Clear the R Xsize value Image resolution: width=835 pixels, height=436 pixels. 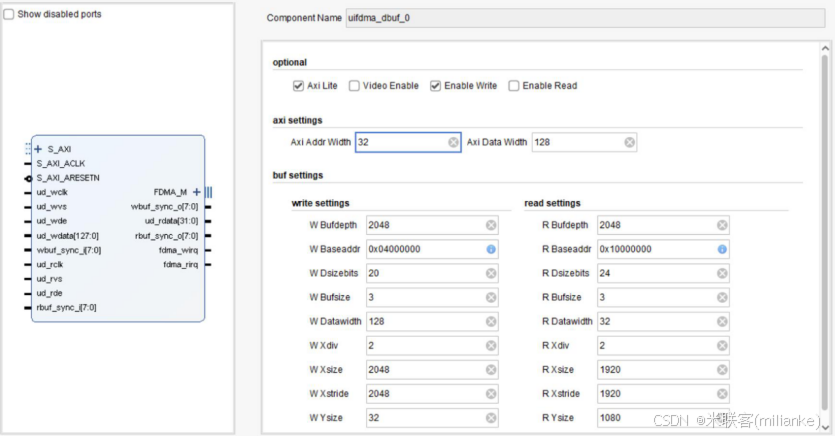[722, 369]
